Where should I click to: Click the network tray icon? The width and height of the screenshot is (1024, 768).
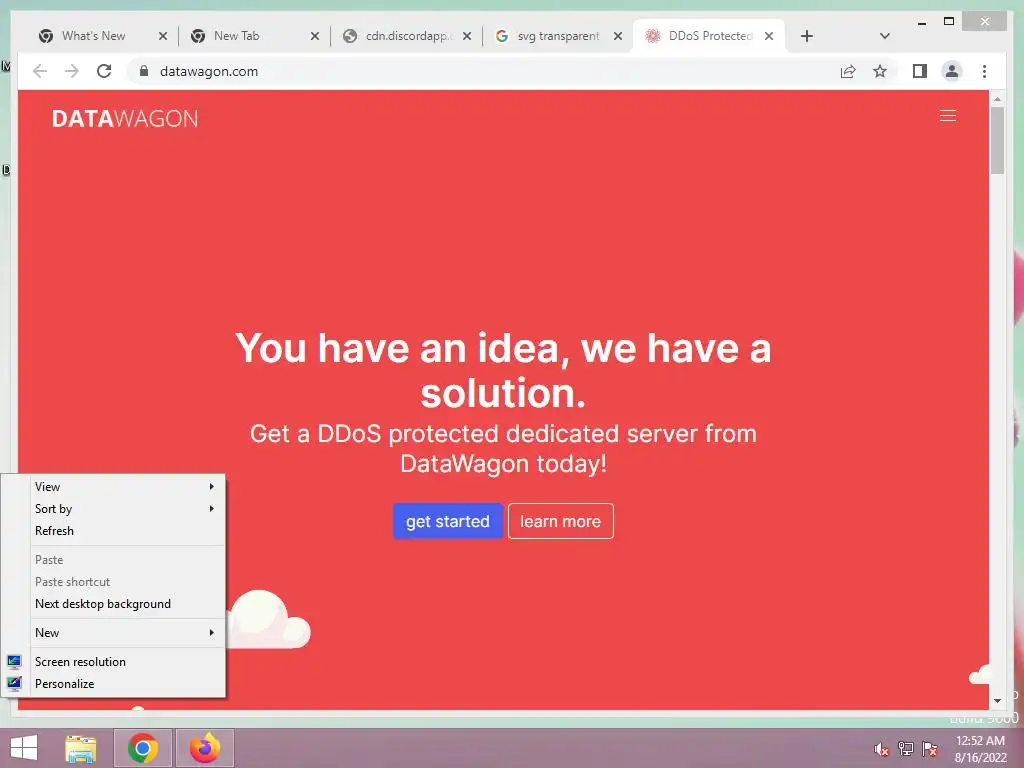pyautogui.click(x=906, y=749)
